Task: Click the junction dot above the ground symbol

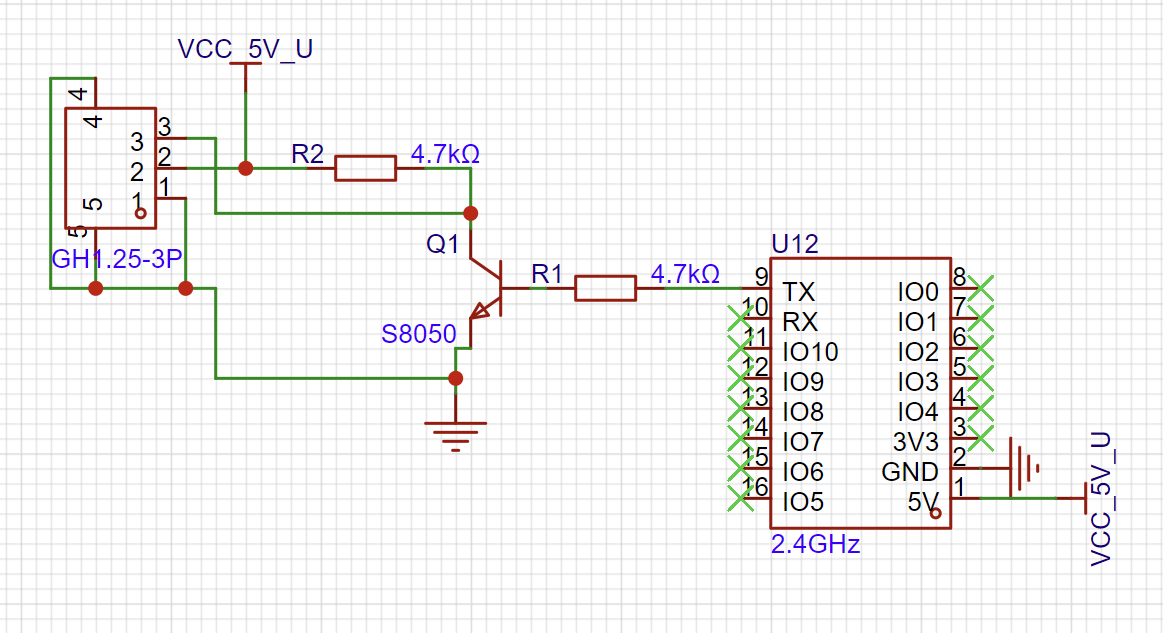Action: click(456, 378)
